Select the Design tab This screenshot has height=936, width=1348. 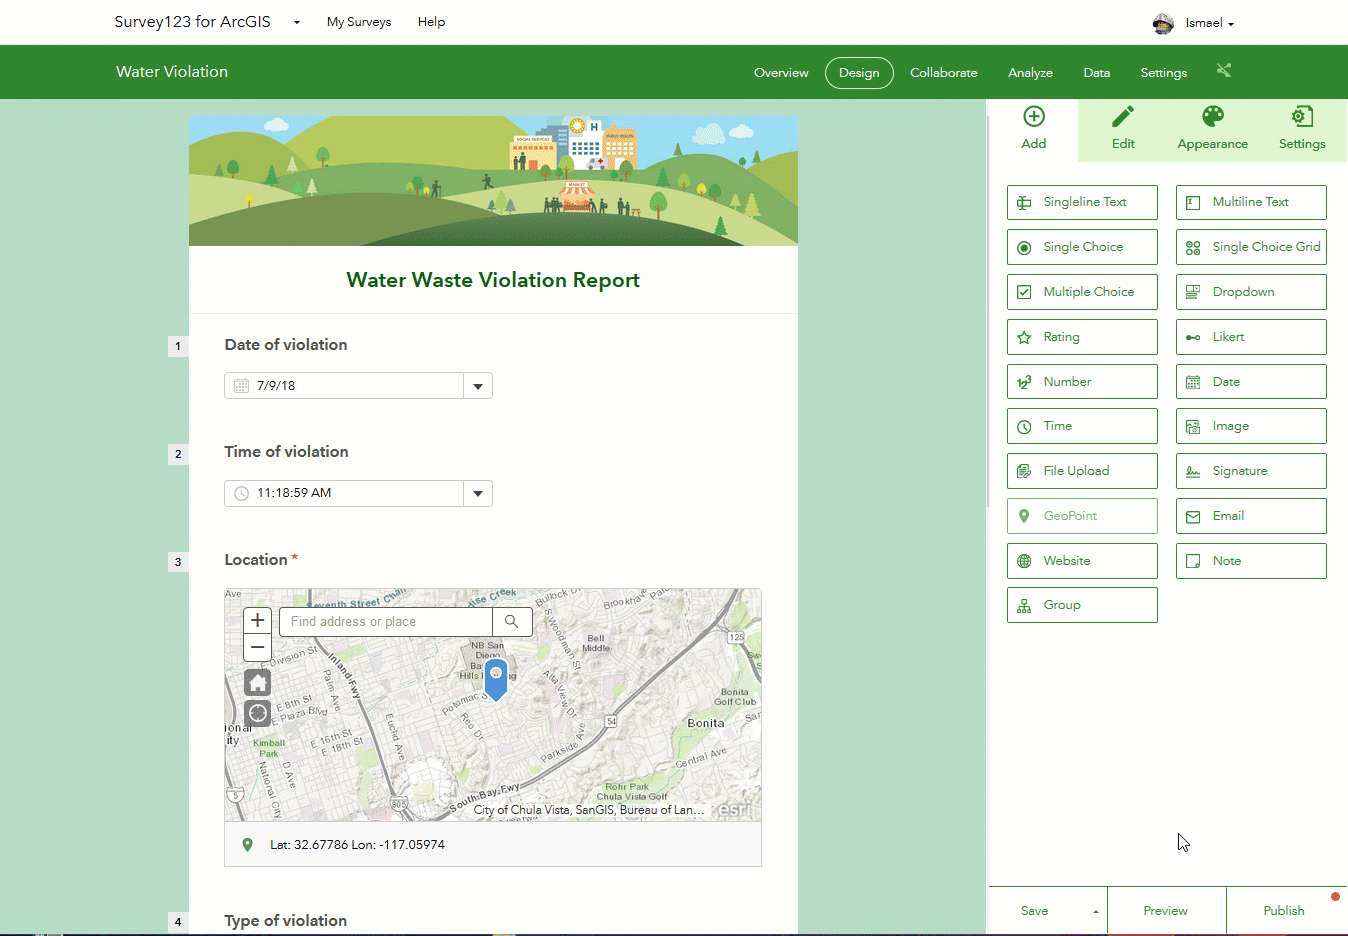[x=859, y=73]
